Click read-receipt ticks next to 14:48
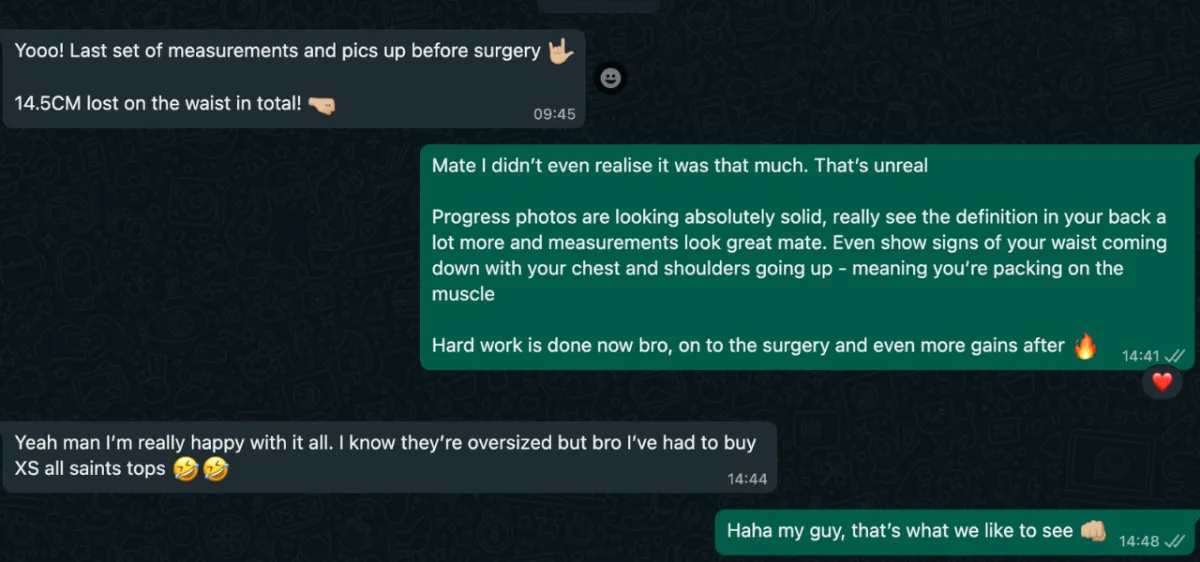1200x562 pixels. point(1176,541)
